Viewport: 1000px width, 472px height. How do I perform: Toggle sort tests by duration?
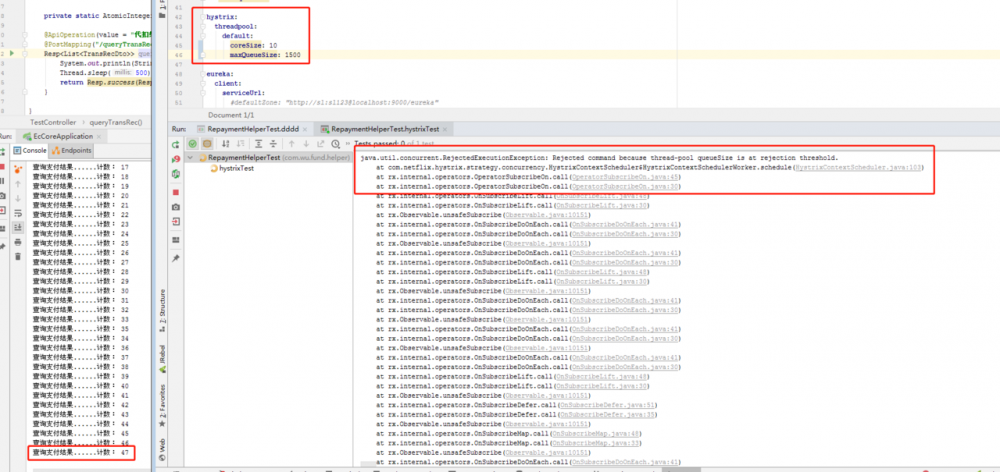pyautogui.click(x=240, y=144)
